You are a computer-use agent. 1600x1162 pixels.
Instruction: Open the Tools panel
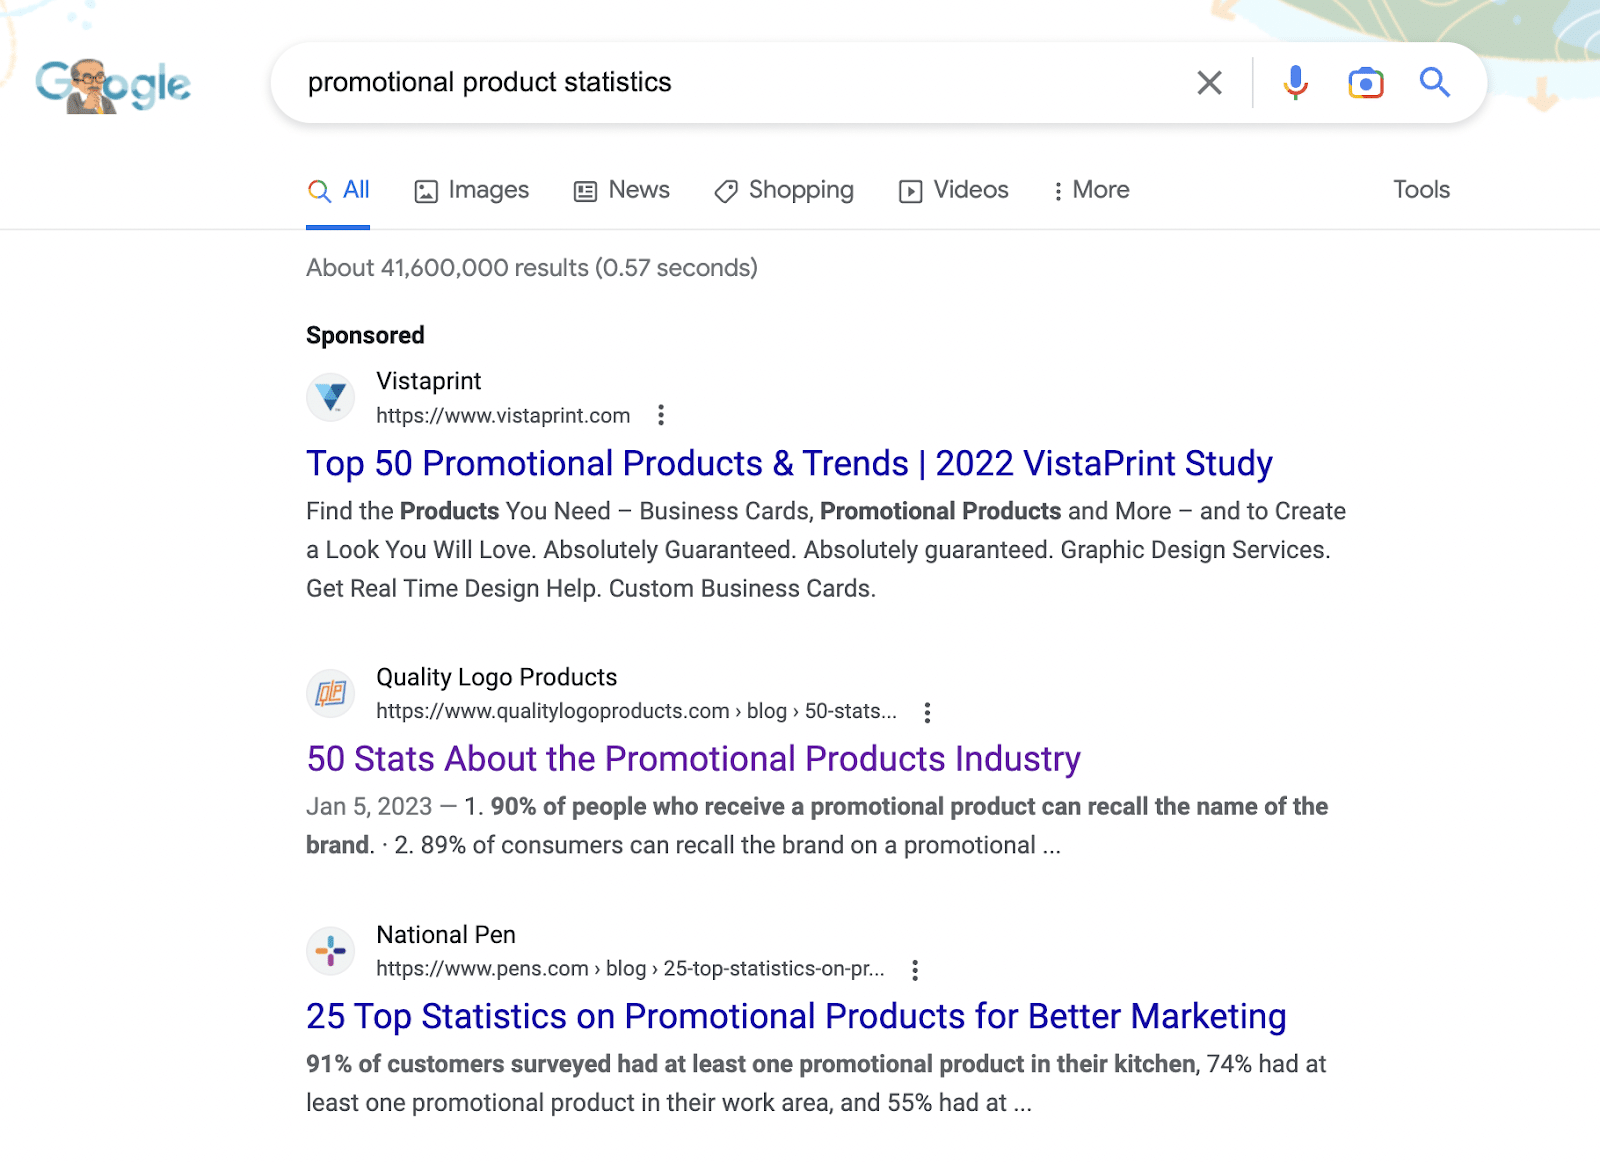tap(1420, 190)
